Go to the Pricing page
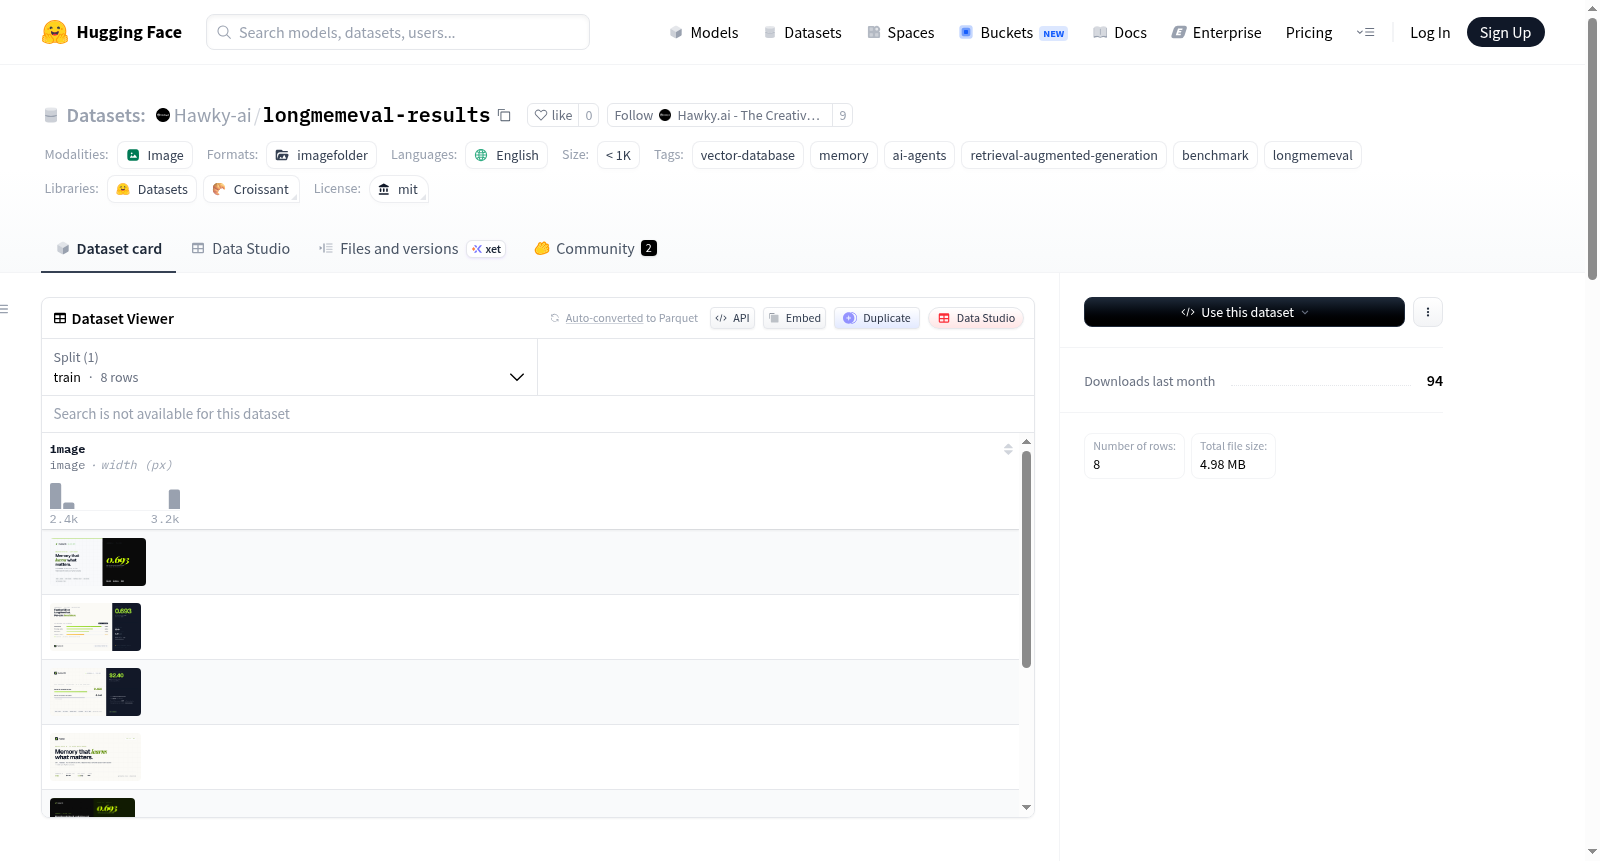This screenshot has height=861, width=1600. pos(1309,32)
